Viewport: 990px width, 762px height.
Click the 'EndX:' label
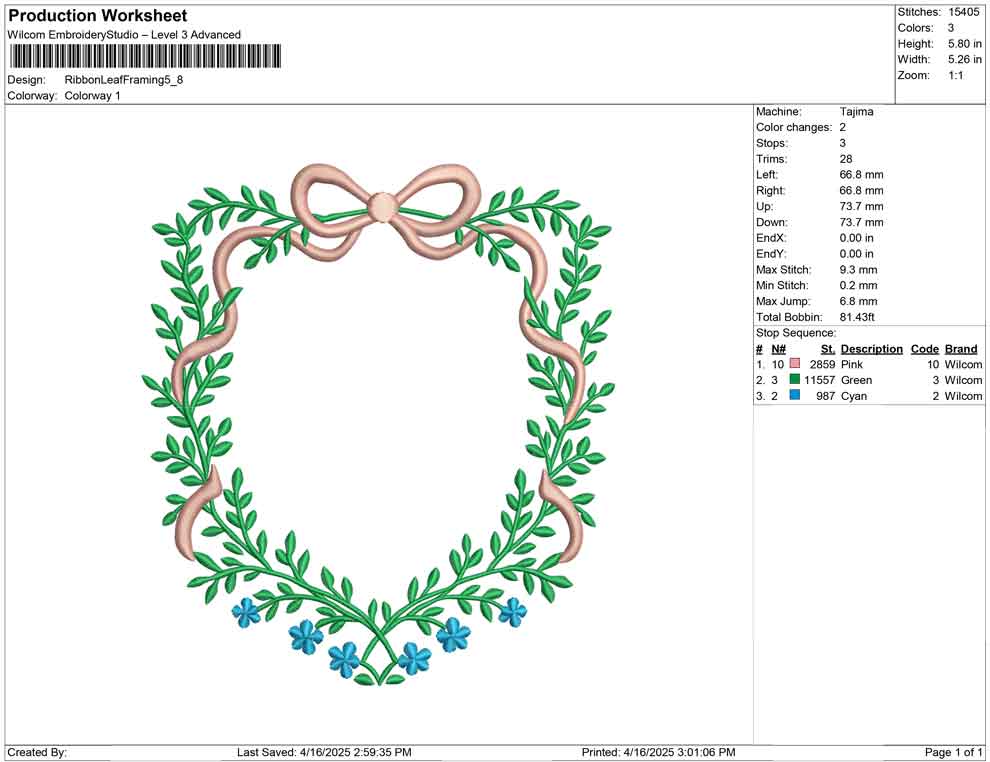[771, 238]
